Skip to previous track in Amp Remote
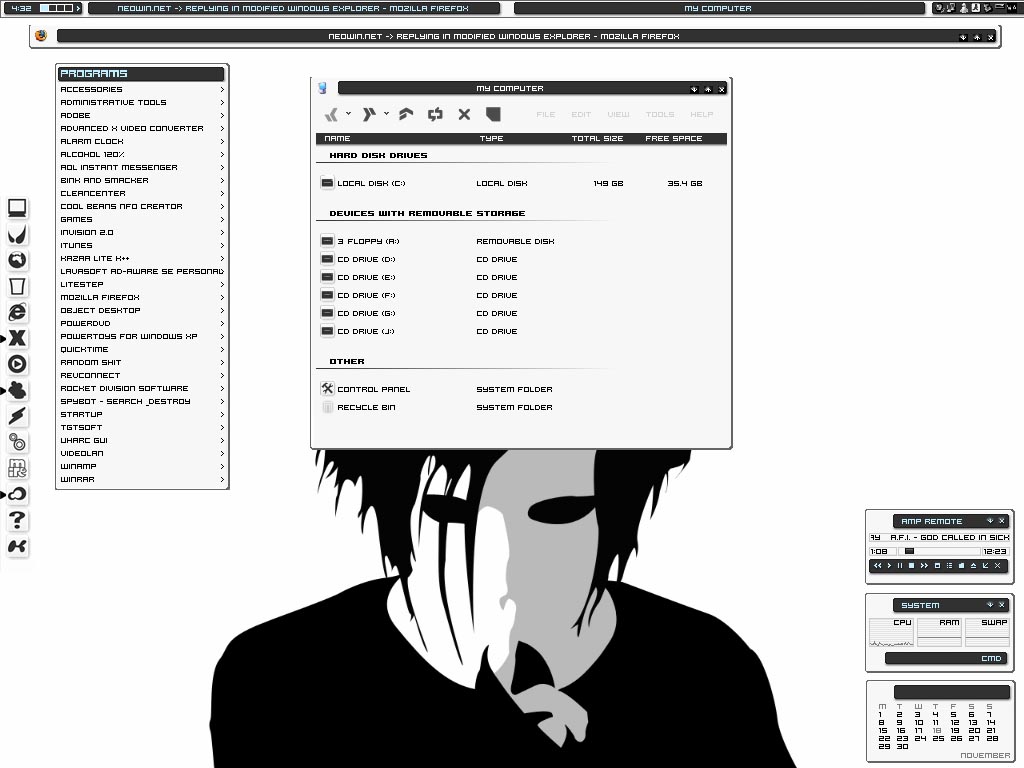 tap(878, 566)
